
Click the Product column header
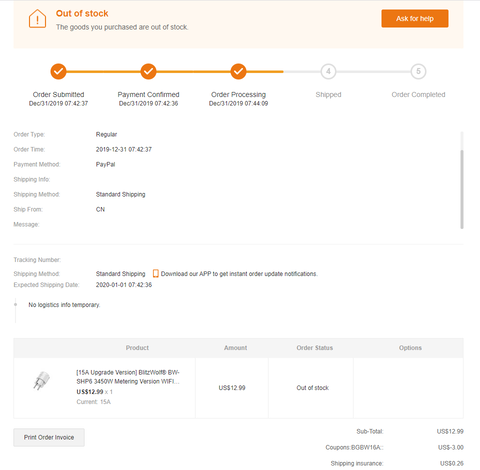tap(137, 348)
